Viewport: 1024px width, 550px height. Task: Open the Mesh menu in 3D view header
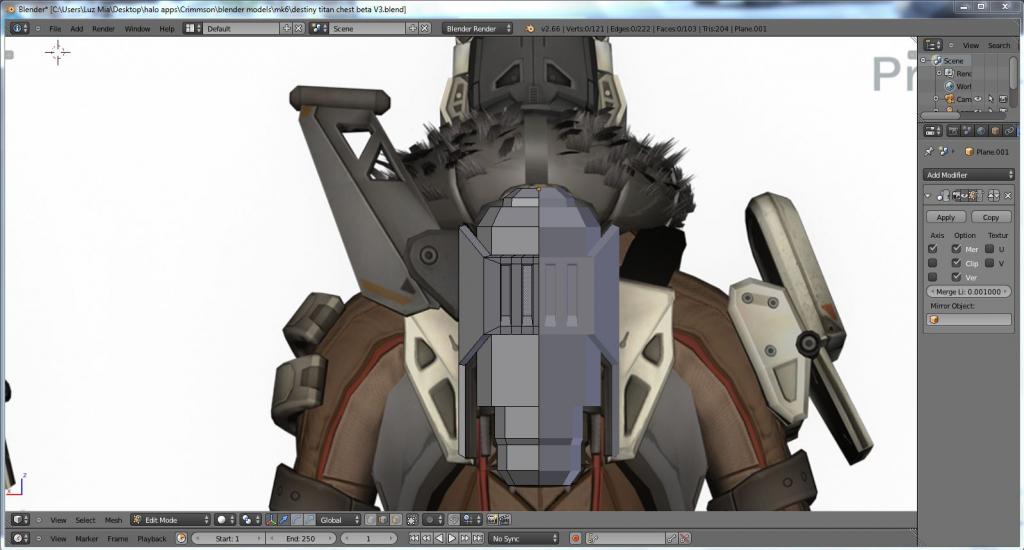tap(113, 520)
